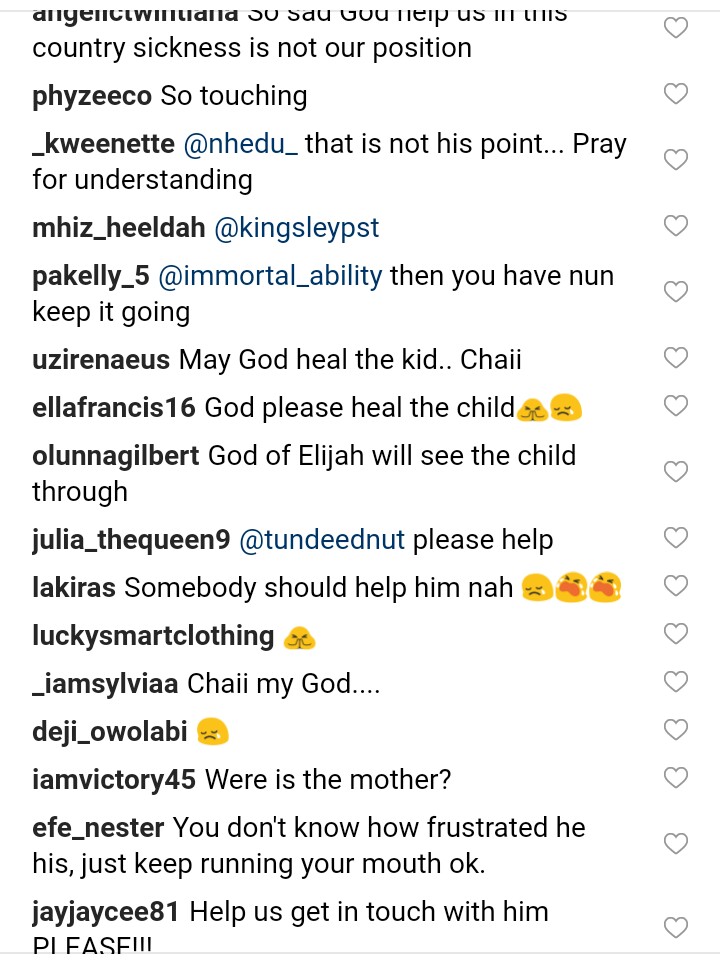Like olunnagilbert's God of Elijah comment
Screen dimensions: 720x960
(676, 472)
